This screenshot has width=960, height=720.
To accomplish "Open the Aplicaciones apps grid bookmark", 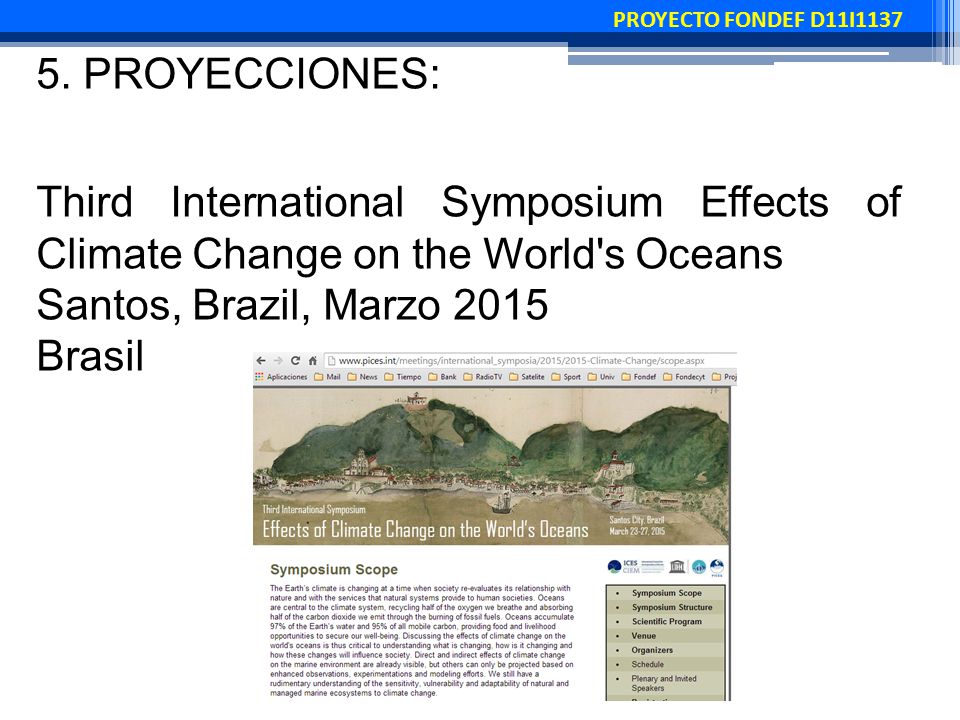I will [x=281, y=377].
